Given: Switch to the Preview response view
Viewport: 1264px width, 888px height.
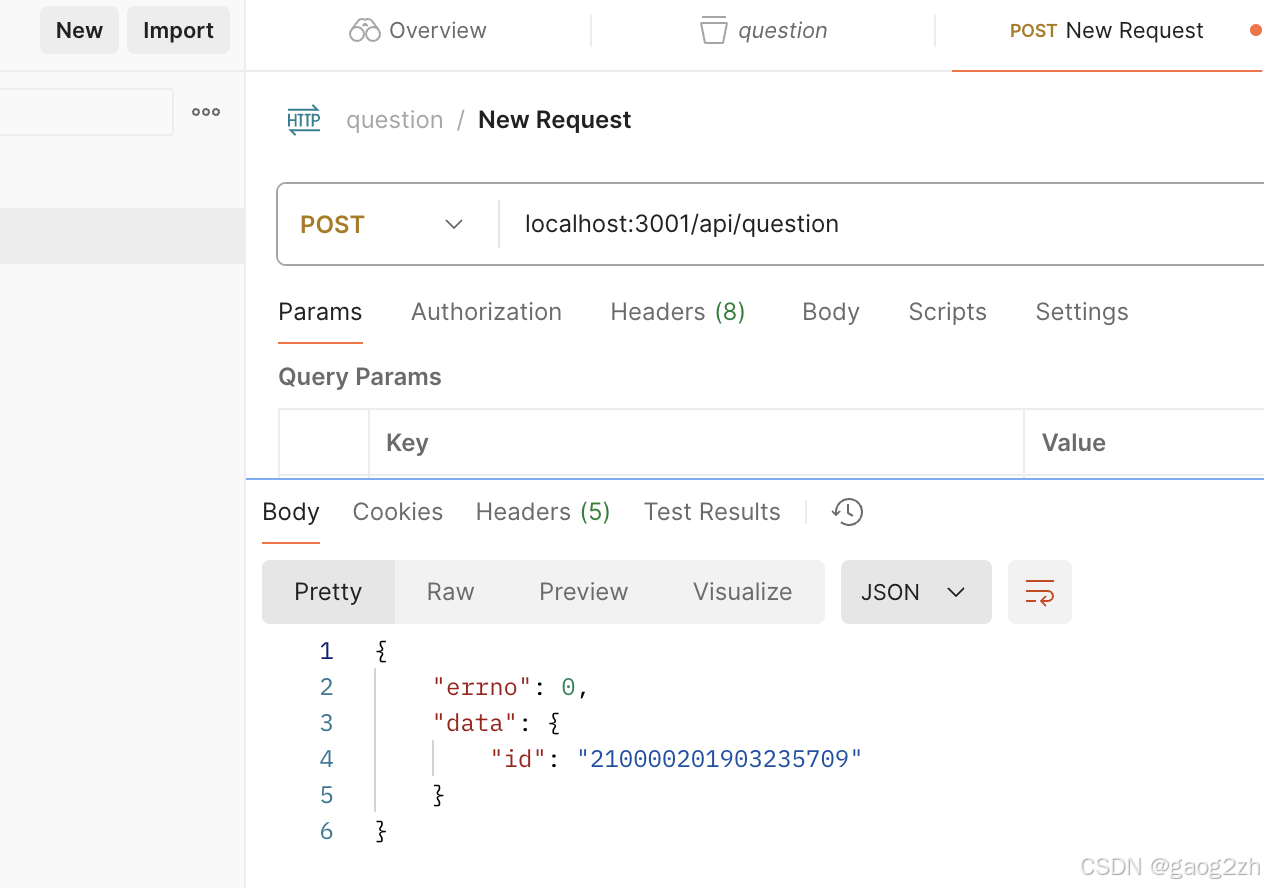Looking at the screenshot, I should pyautogui.click(x=583, y=592).
